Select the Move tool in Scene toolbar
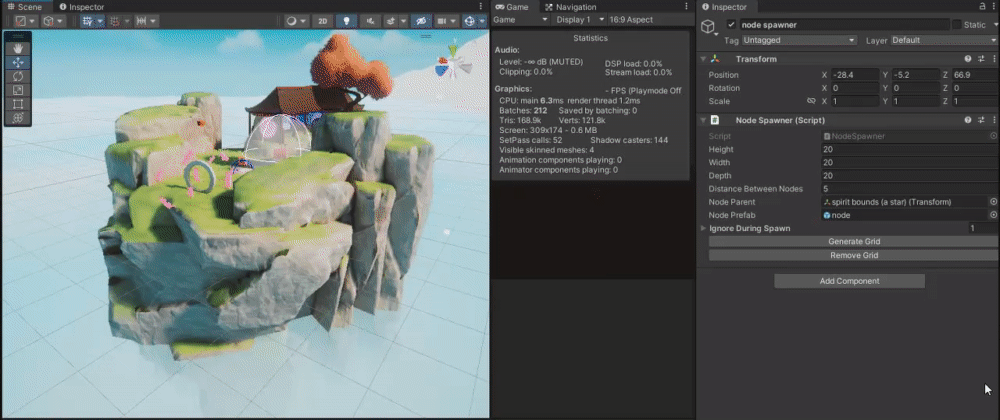Screen dimensions: 1000x420 [18, 62]
